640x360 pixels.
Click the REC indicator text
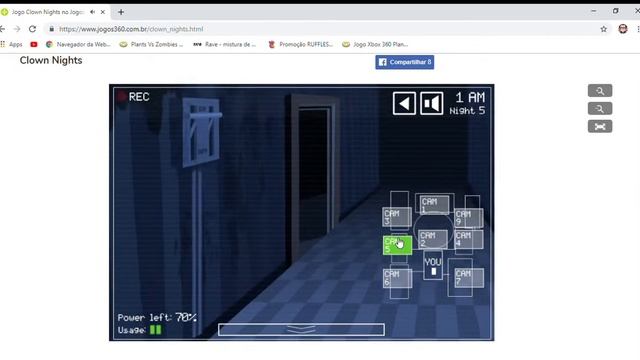(x=139, y=97)
